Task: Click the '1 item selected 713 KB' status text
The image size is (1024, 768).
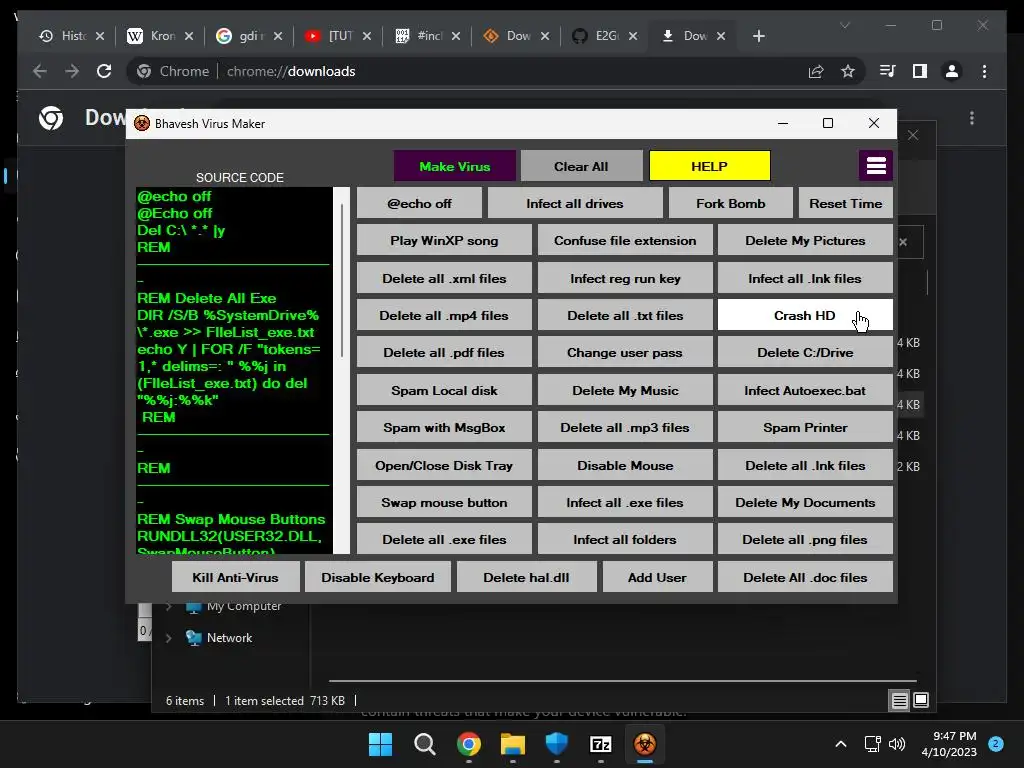Action: click(x=285, y=701)
